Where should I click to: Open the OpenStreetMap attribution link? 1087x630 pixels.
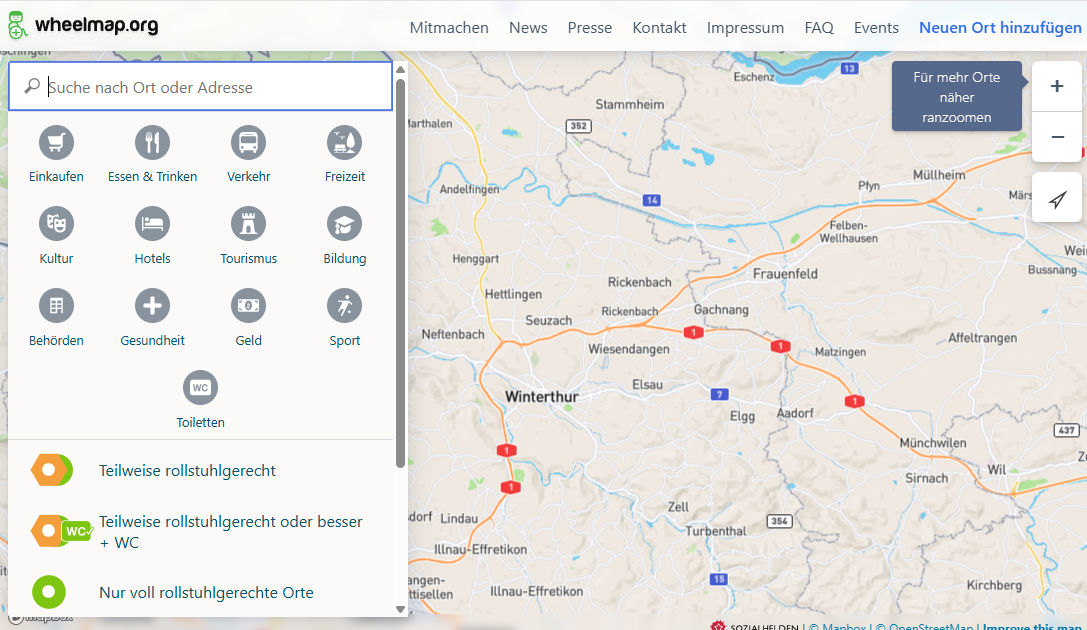tap(930, 627)
